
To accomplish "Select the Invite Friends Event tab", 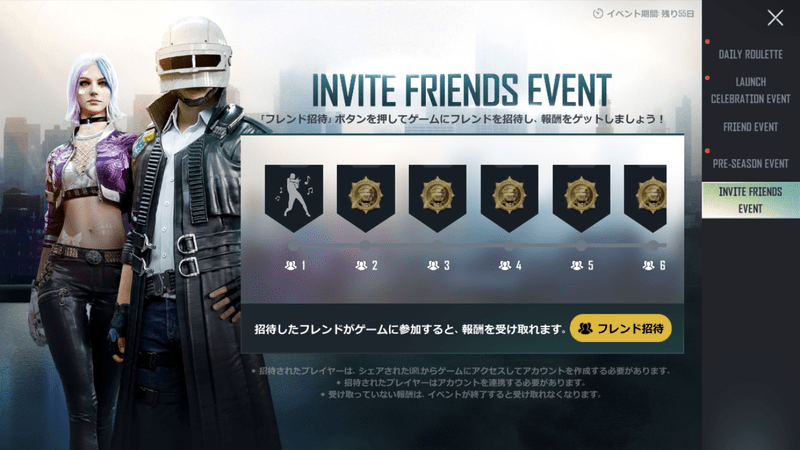I will [x=751, y=200].
